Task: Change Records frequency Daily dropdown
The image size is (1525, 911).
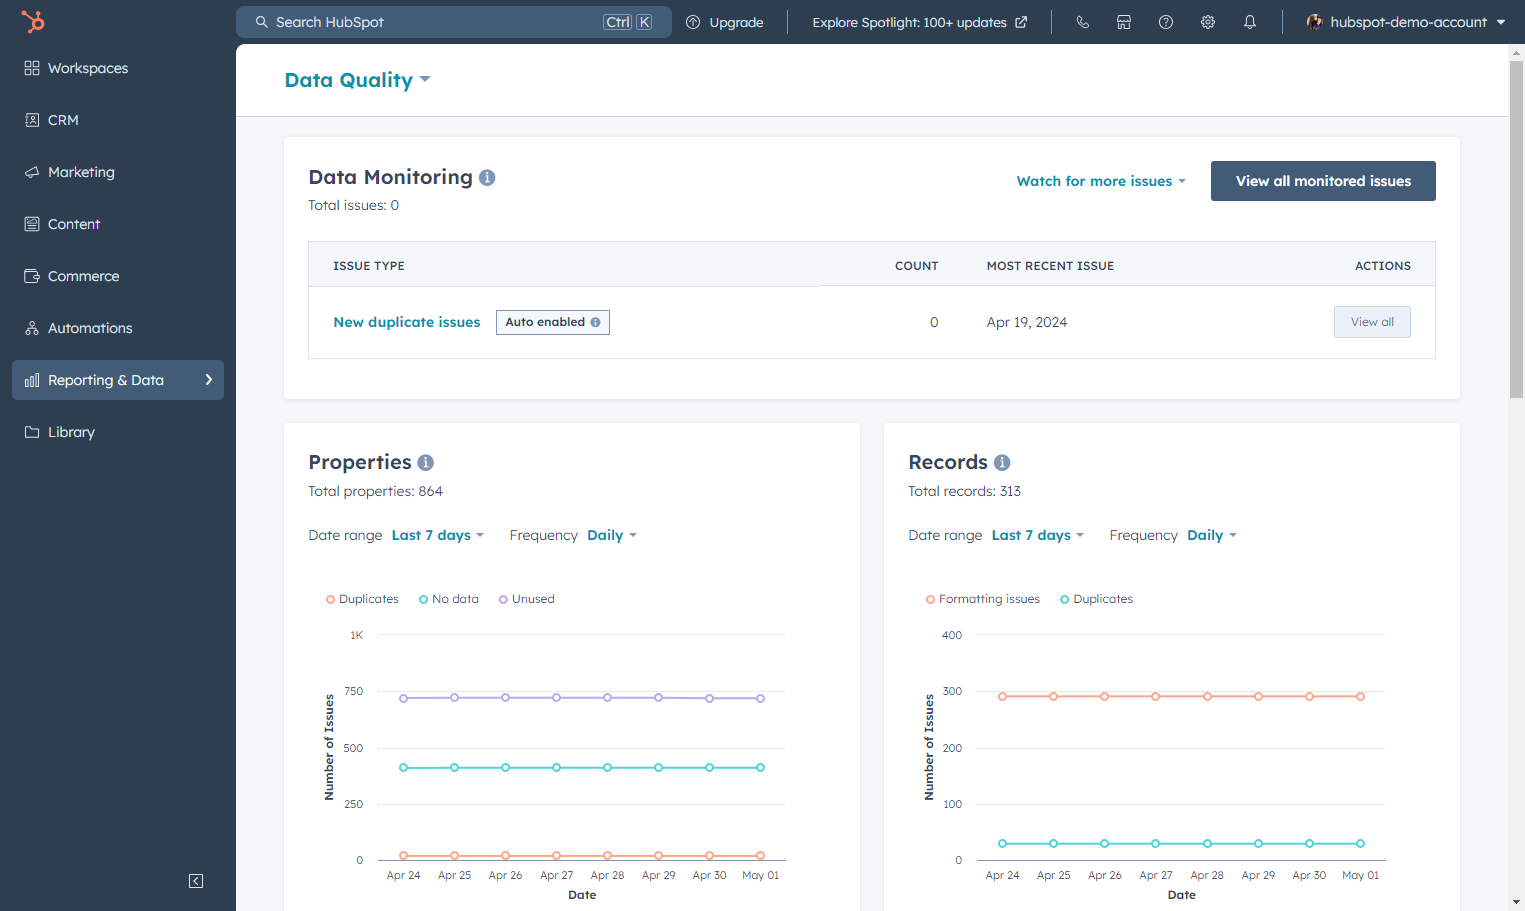Action: coord(1212,535)
